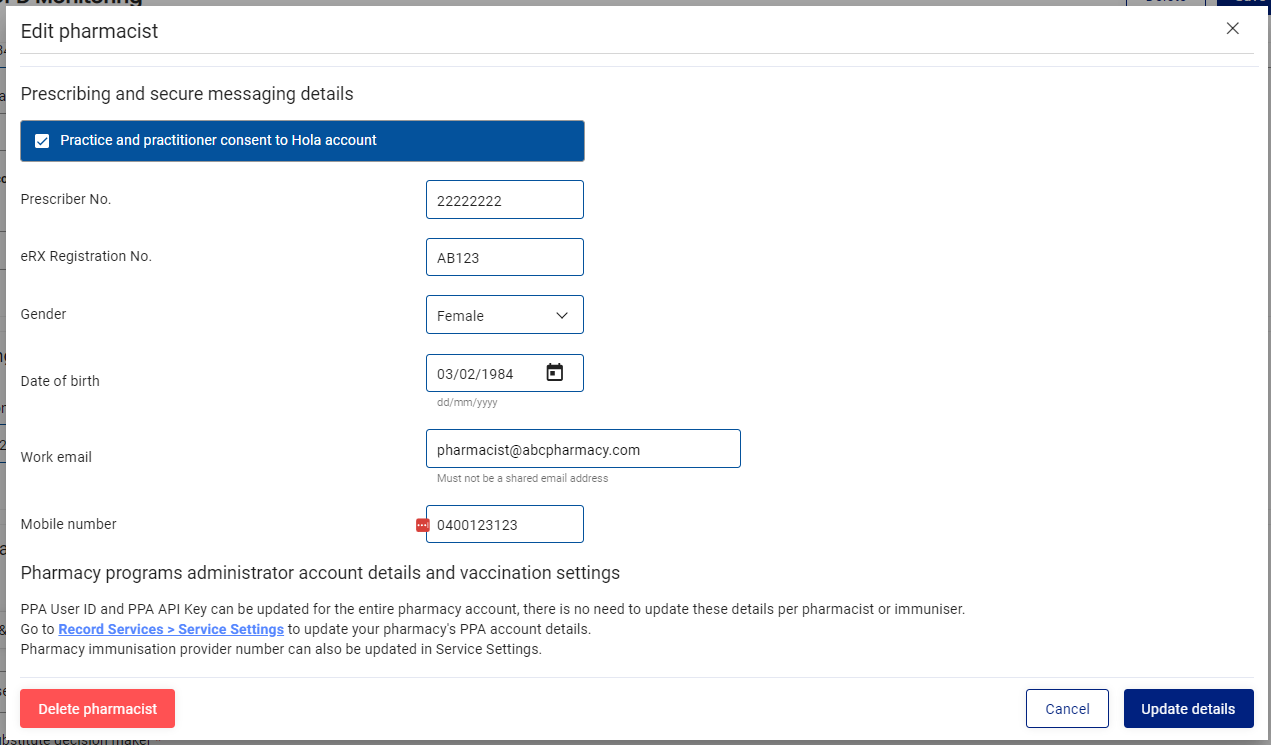Click the 'Prescribing and secure messaging details' heading
This screenshot has width=1271, height=745.
187,94
